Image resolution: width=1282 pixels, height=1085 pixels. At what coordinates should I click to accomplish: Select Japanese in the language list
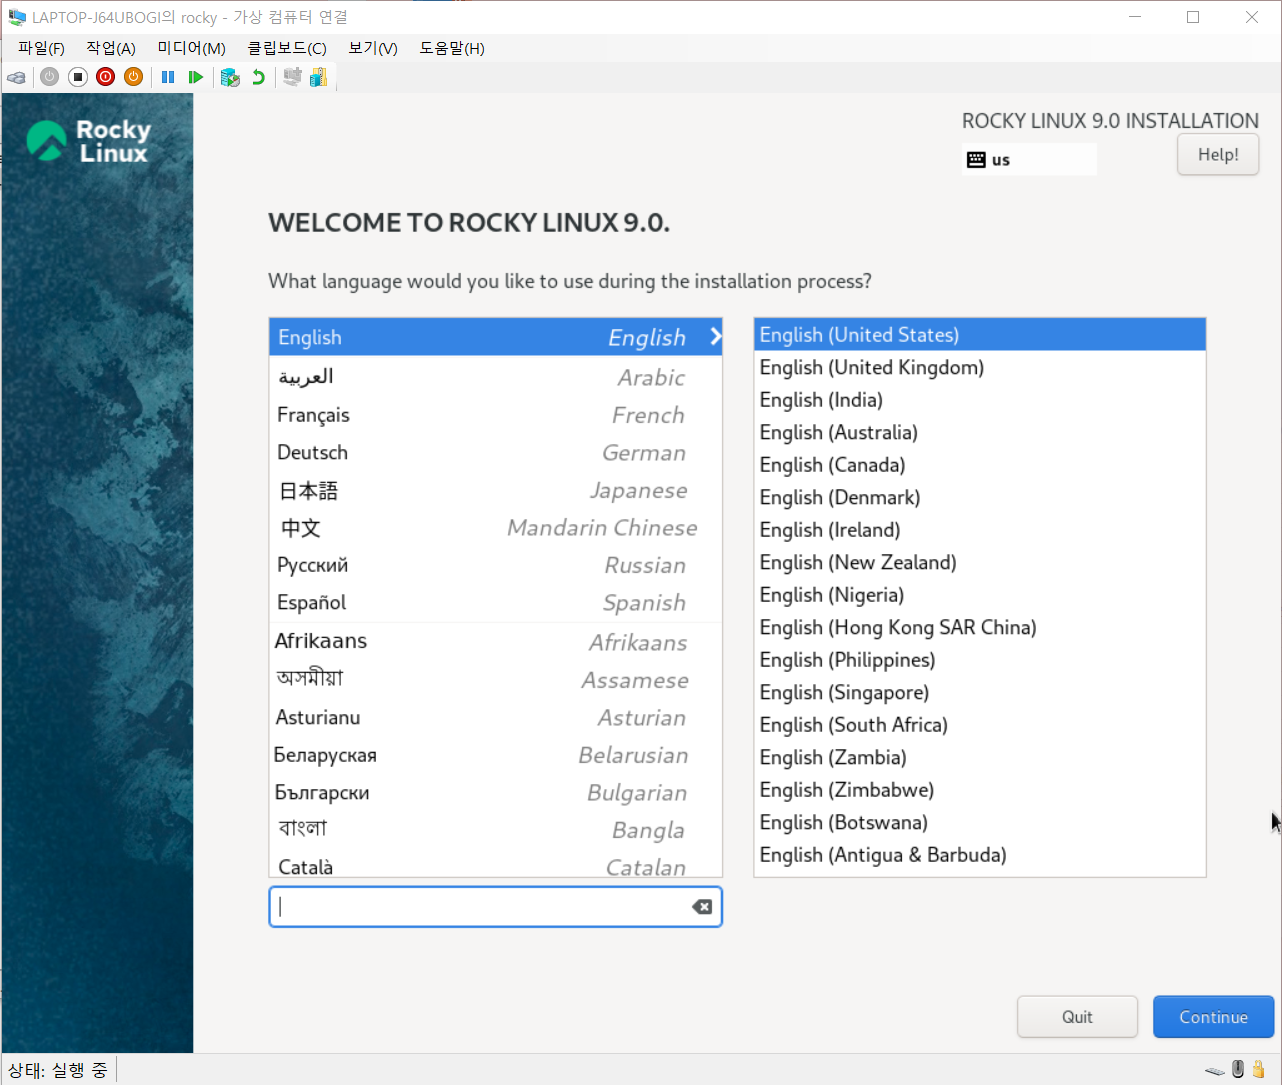pos(495,490)
